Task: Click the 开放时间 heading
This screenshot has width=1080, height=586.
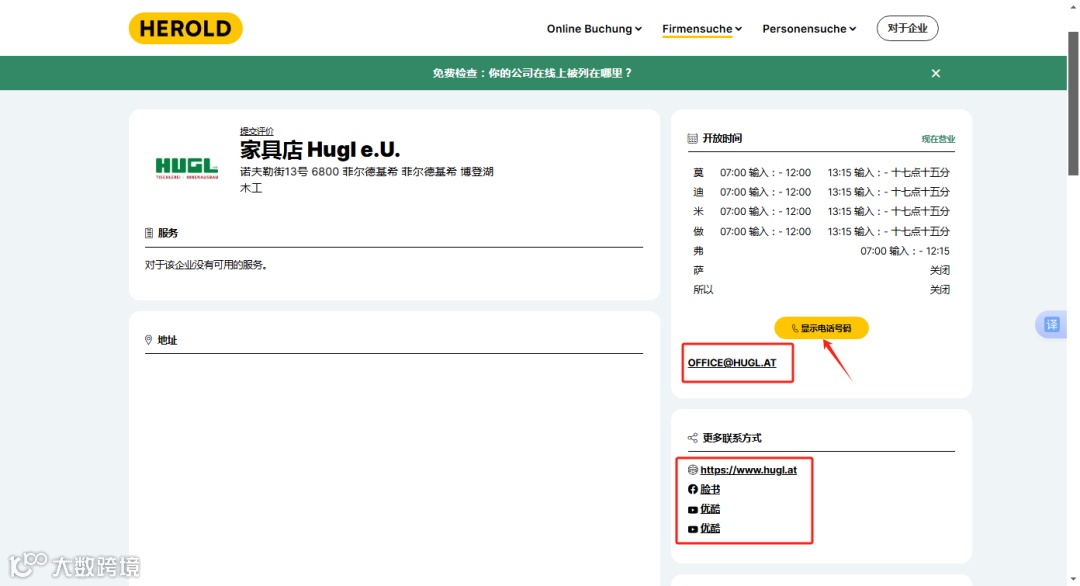Action: pyautogui.click(x=722, y=138)
